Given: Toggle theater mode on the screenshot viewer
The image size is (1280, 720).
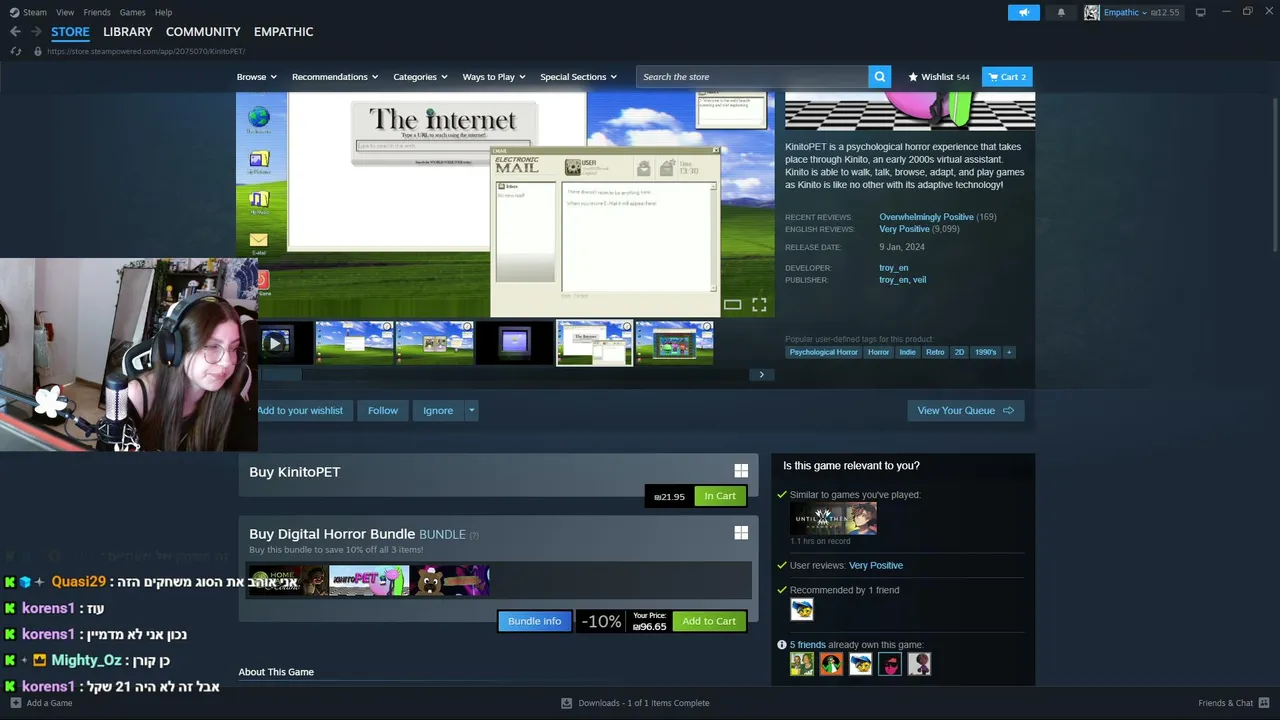Looking at the screenshot, I should coord(733,305).
